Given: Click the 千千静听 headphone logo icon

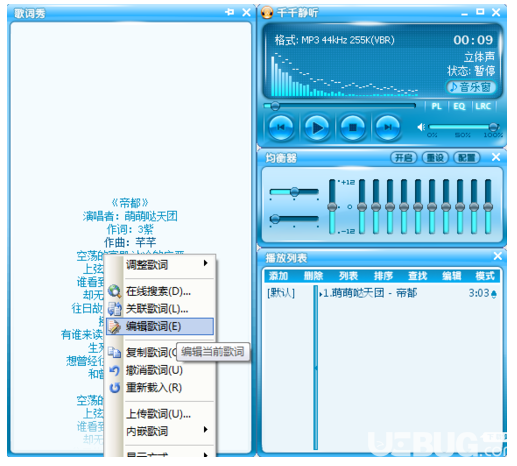Looking at the screenshot, I should [267, 13].
